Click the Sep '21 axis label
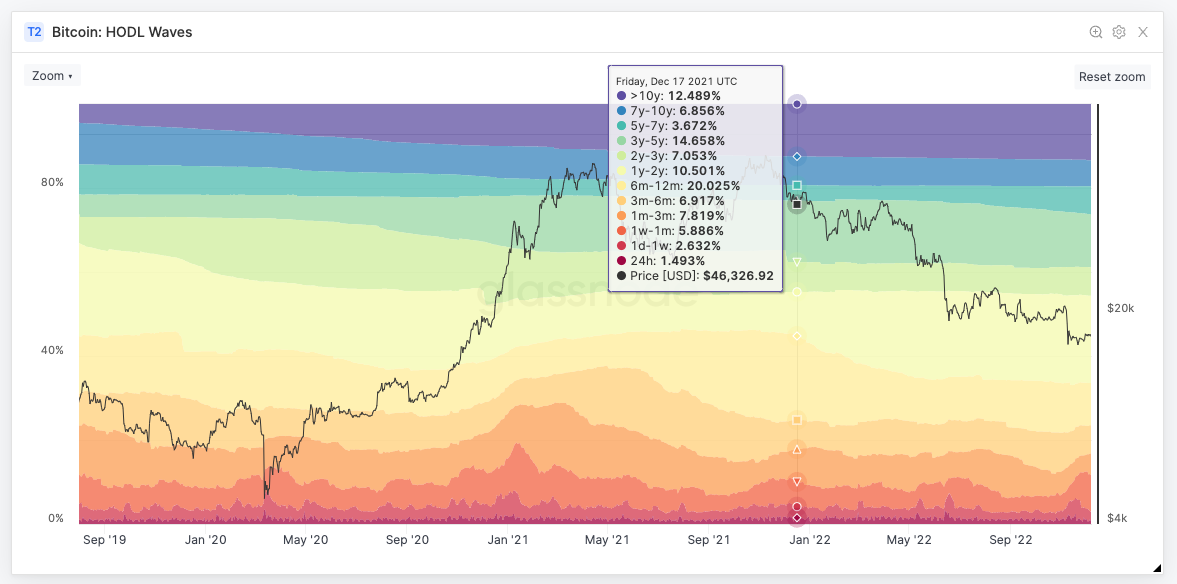 [708, 539]
